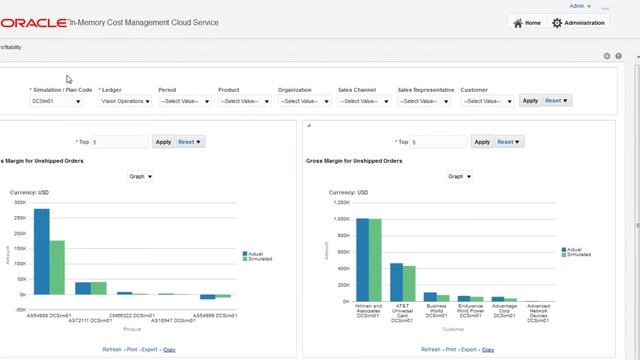Open the Admin user dropdown
Viewport: 640px width, 360px height.
point(580,6)
